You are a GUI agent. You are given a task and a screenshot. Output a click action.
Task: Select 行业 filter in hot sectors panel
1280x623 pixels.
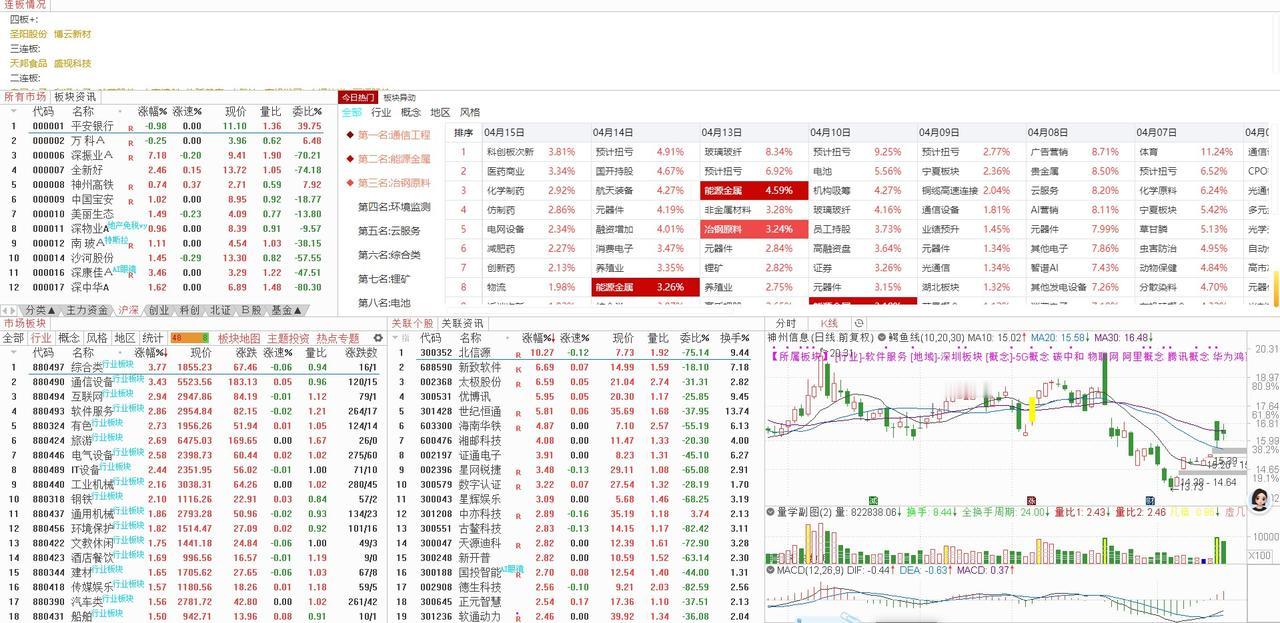381,113
